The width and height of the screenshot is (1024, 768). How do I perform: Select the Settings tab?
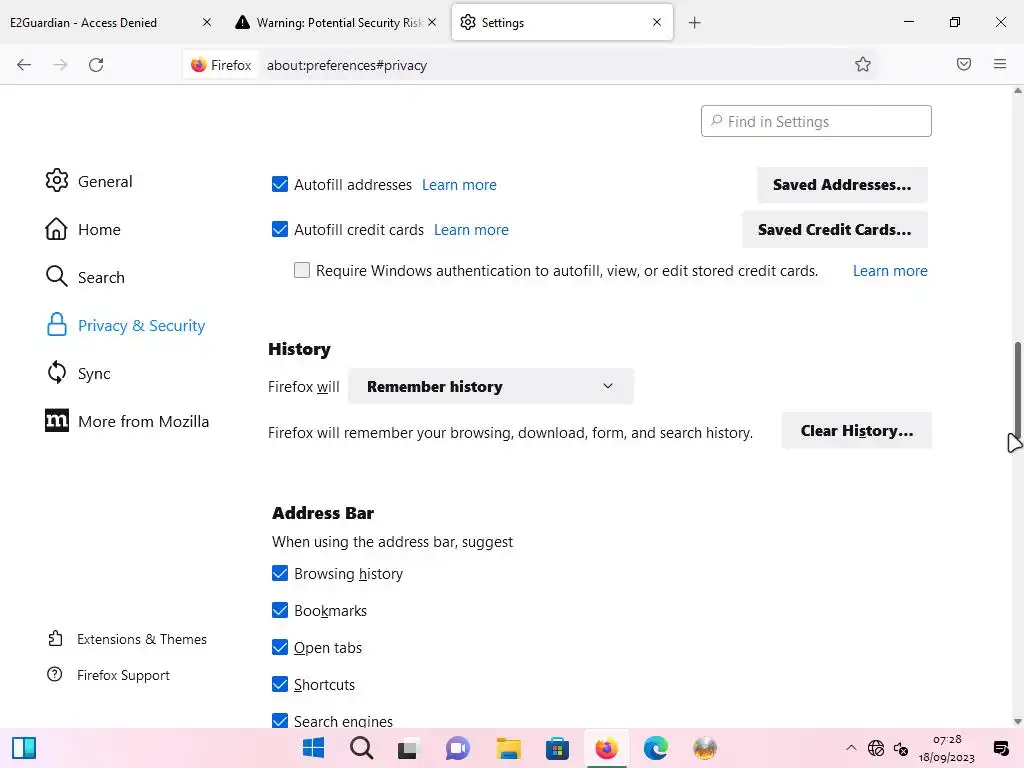coord(562,22)
